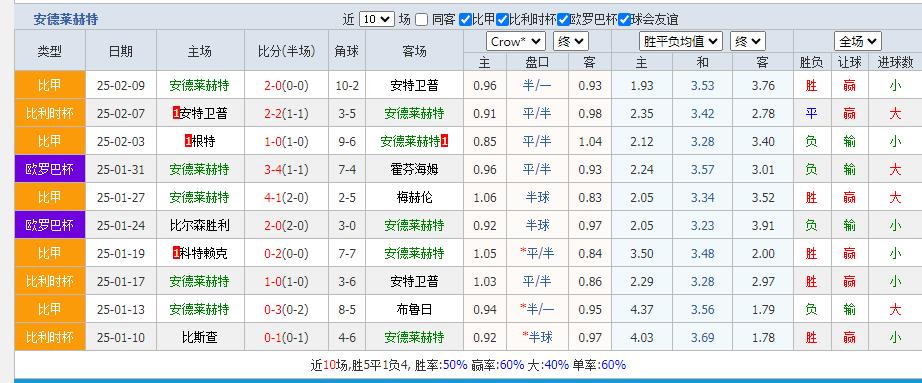
Task: Click home team 根特 on 25-02-03
Action: 203,142
